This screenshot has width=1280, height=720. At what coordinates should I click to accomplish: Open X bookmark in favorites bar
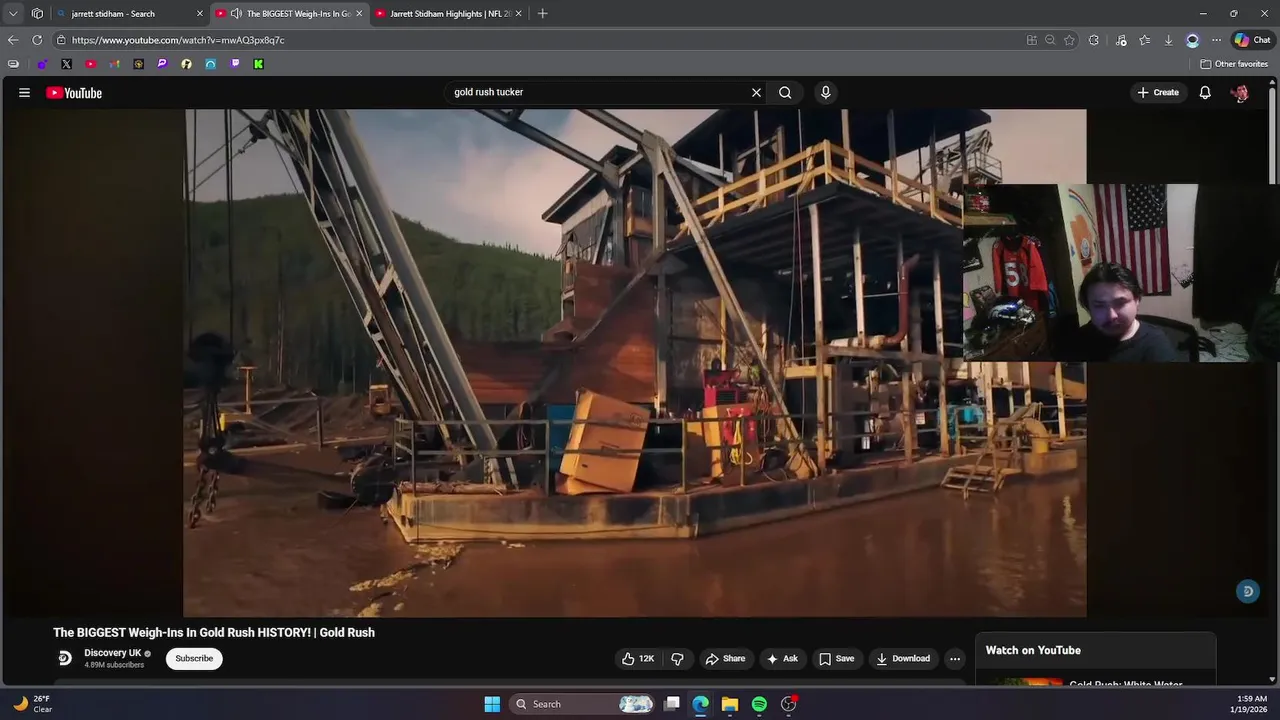point(66,64)
